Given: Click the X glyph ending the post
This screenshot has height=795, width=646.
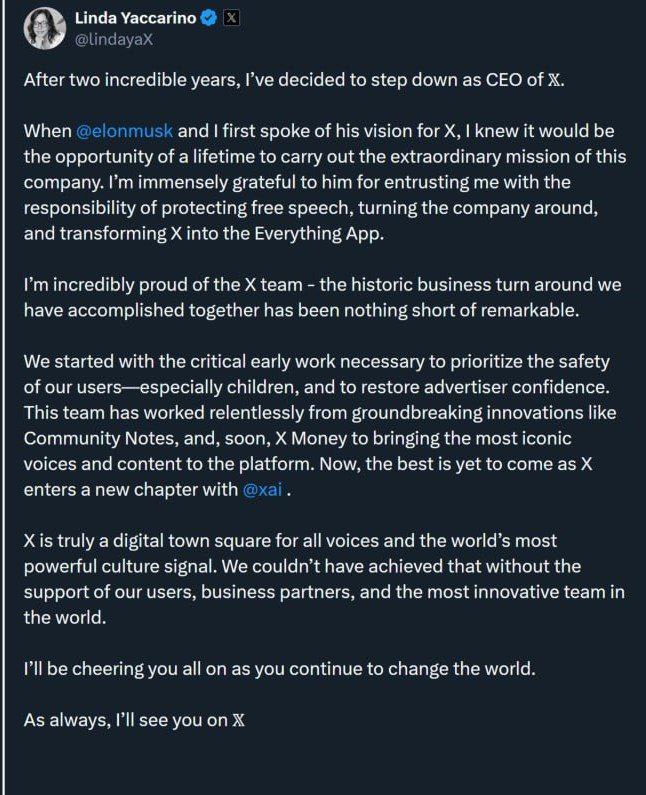Looking at the screenshot, I should point(238,718).
